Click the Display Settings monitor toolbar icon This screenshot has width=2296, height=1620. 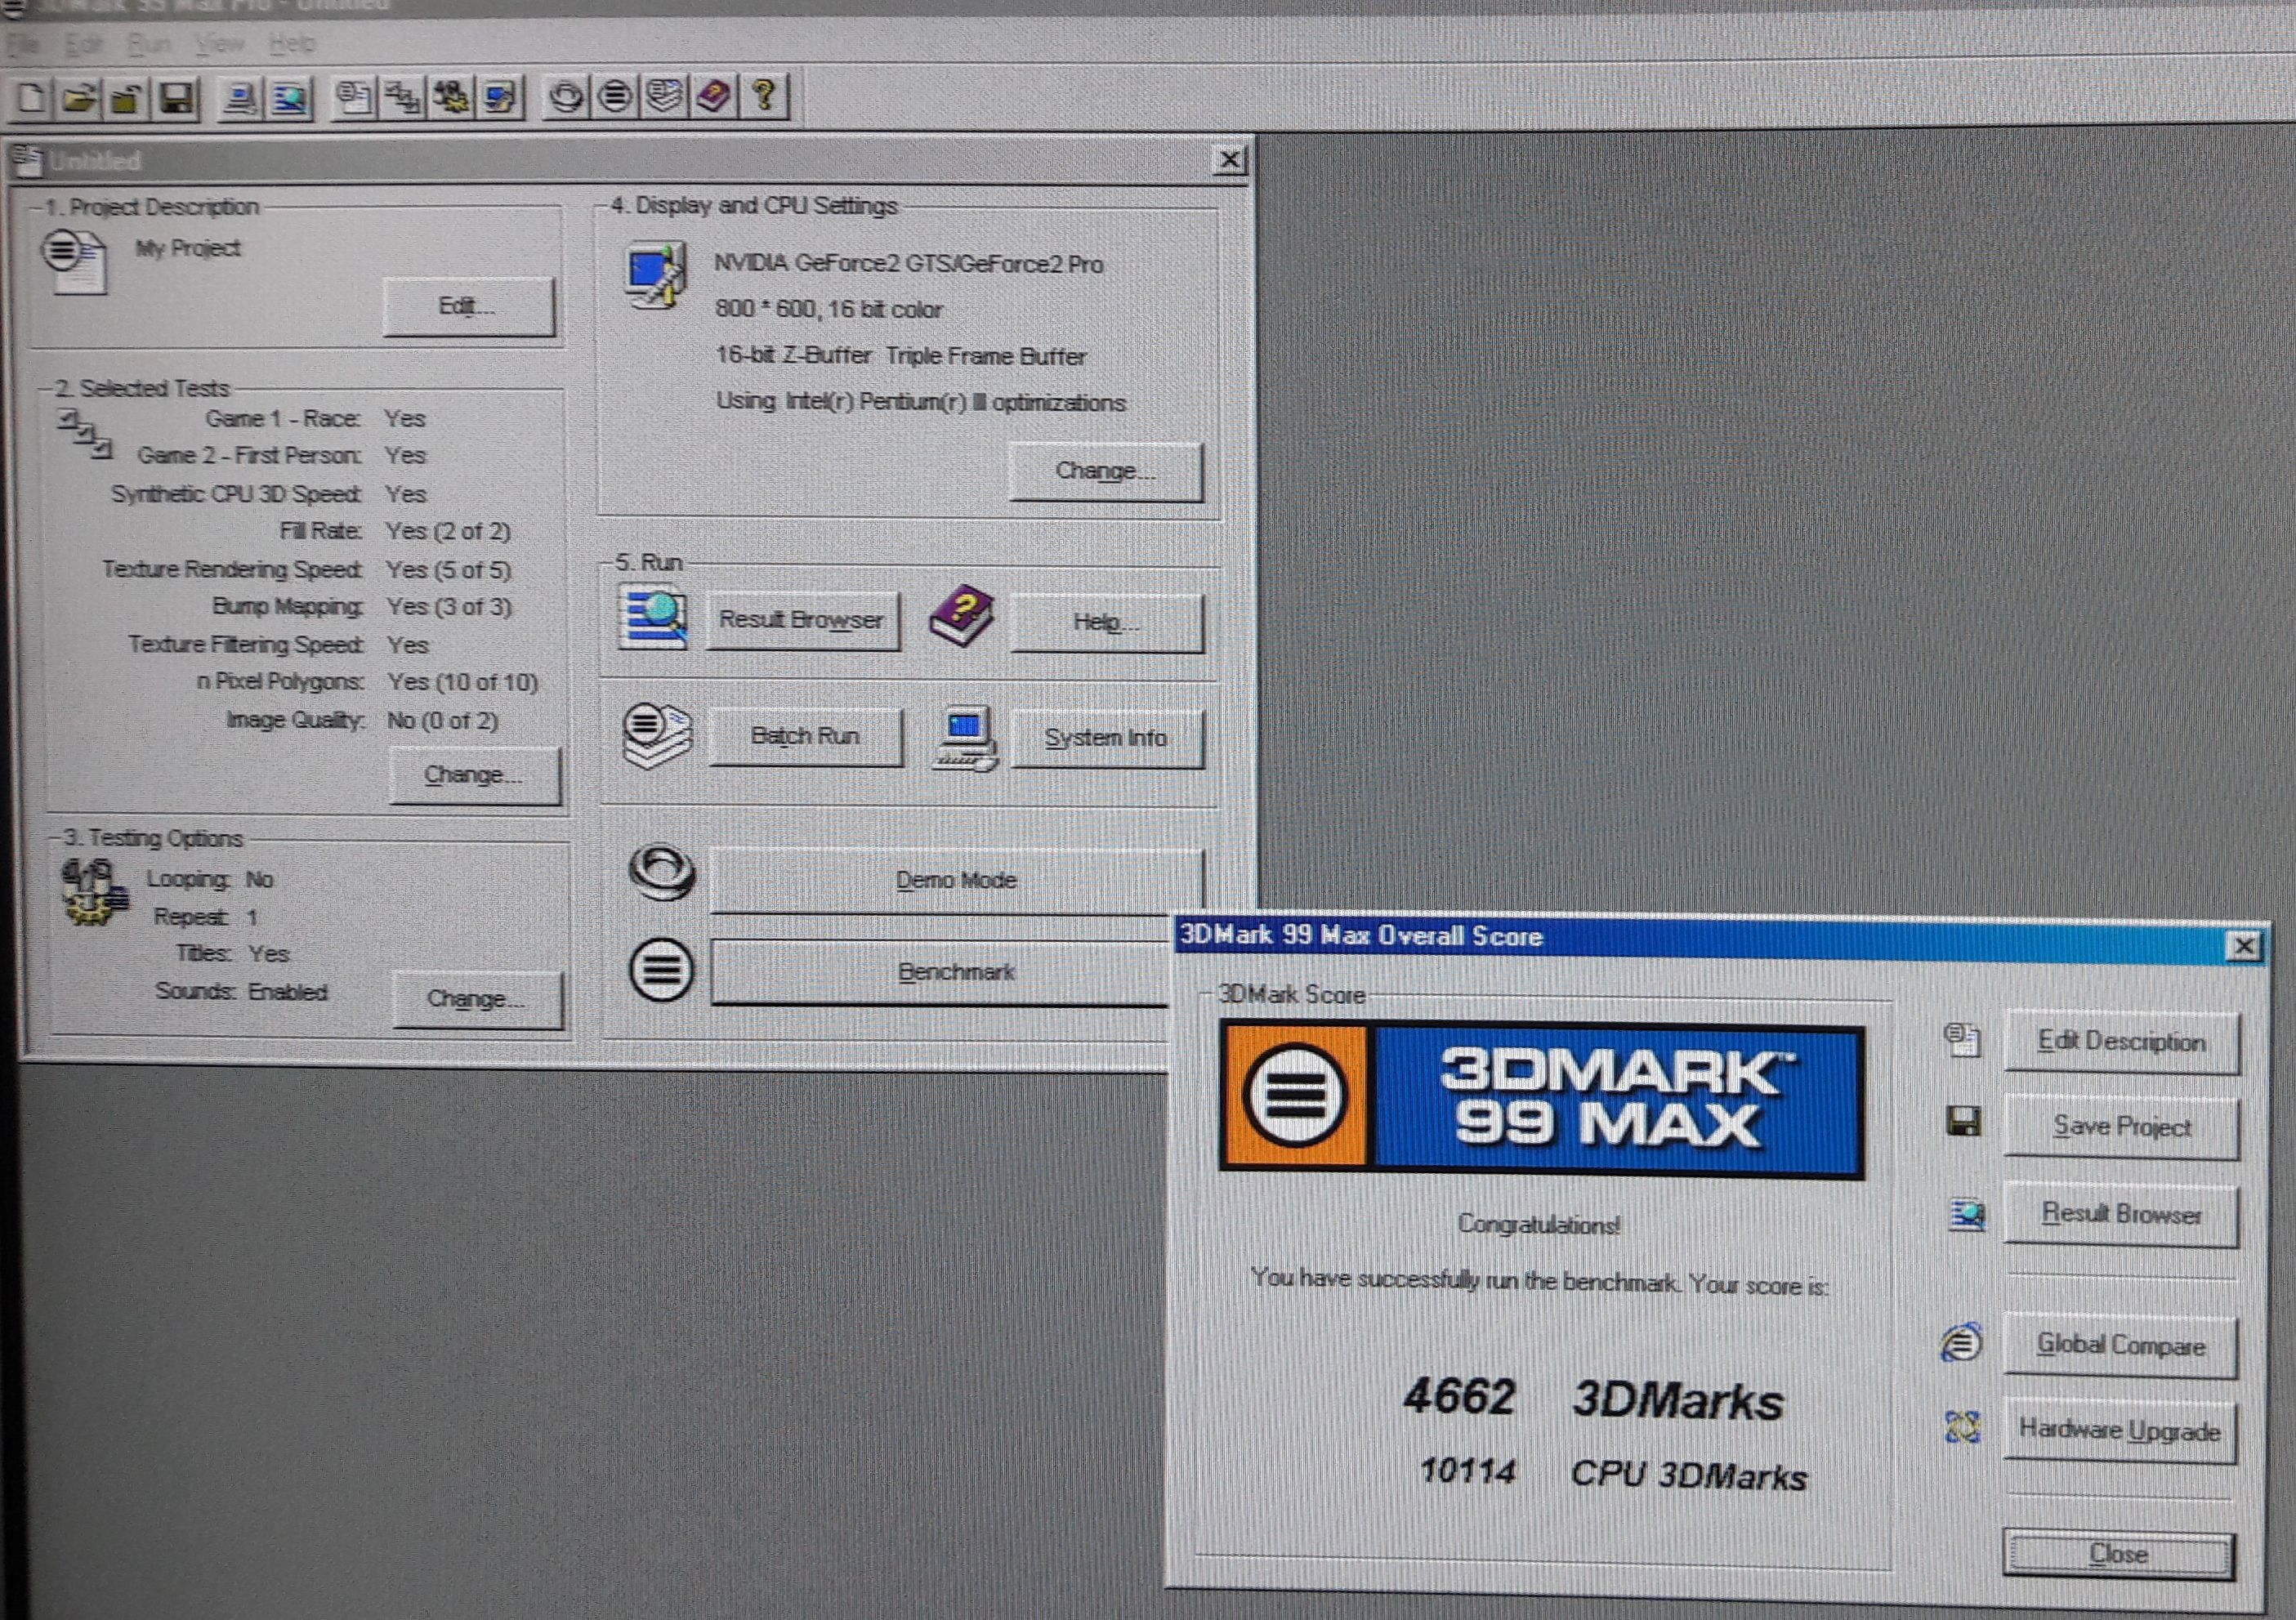[x=500, y=97]
